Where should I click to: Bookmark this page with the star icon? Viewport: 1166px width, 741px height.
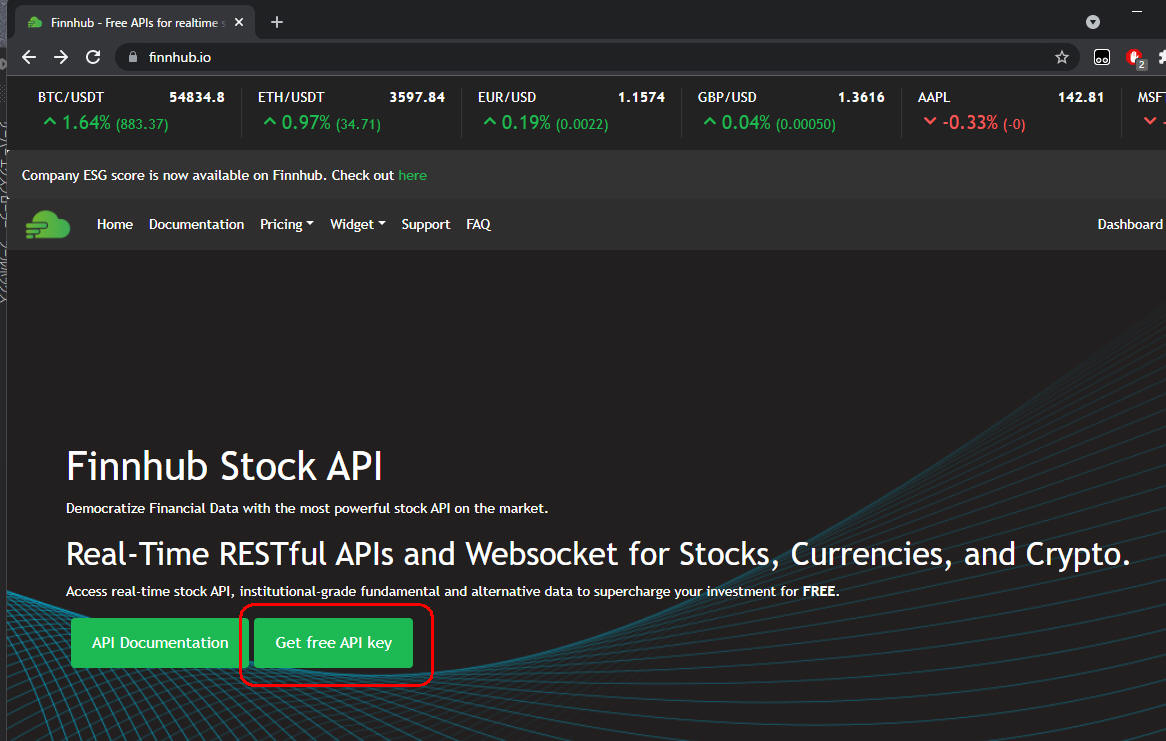click(x=1062, y=57)
